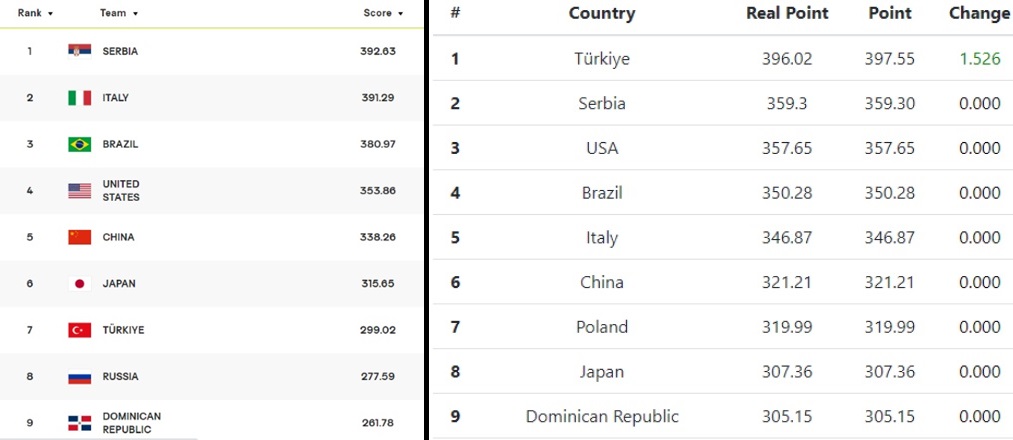Open the Team column sort dropdown
This screenshot has height=440, width=1013.
tap(119, 14)
